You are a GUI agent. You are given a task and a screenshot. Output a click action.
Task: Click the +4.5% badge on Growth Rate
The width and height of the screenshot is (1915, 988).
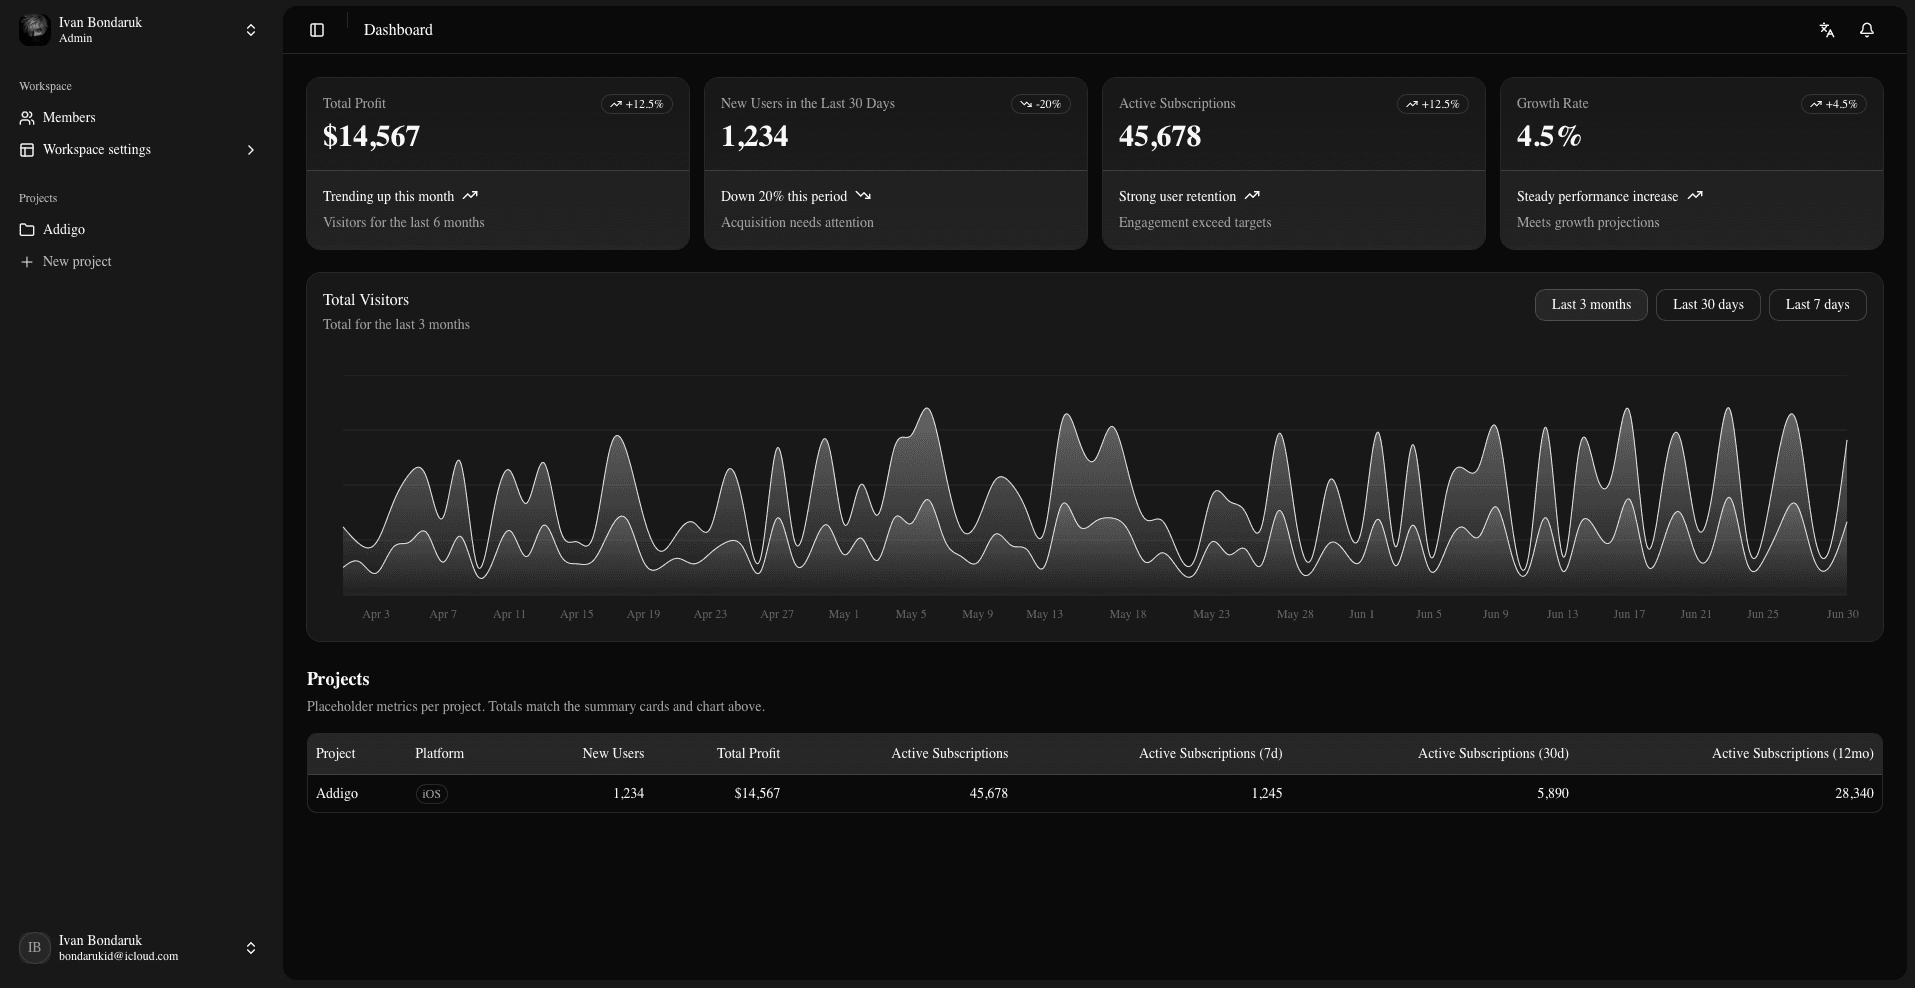[x=1834, y=104]
